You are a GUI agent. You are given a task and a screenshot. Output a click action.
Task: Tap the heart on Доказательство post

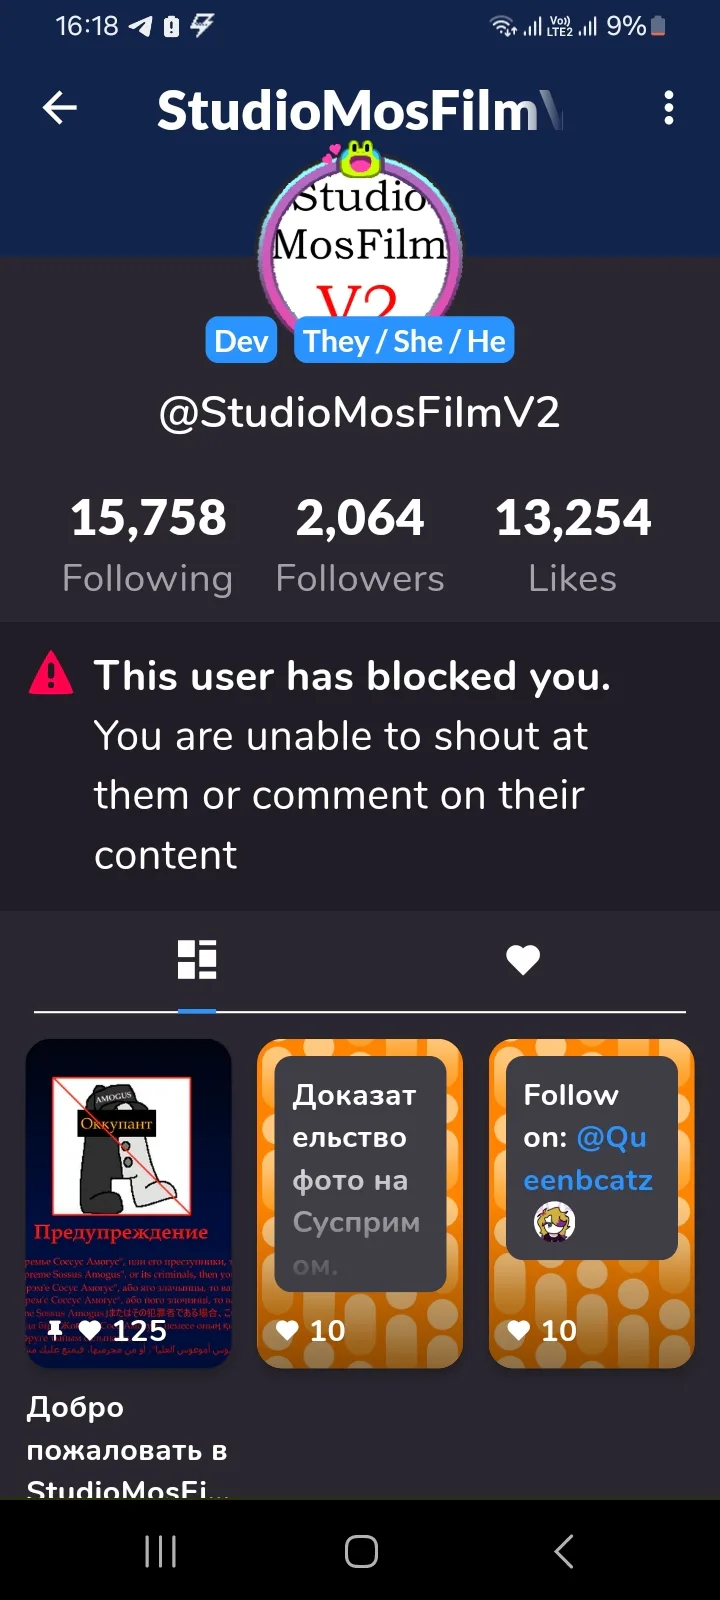point(288,1330)
